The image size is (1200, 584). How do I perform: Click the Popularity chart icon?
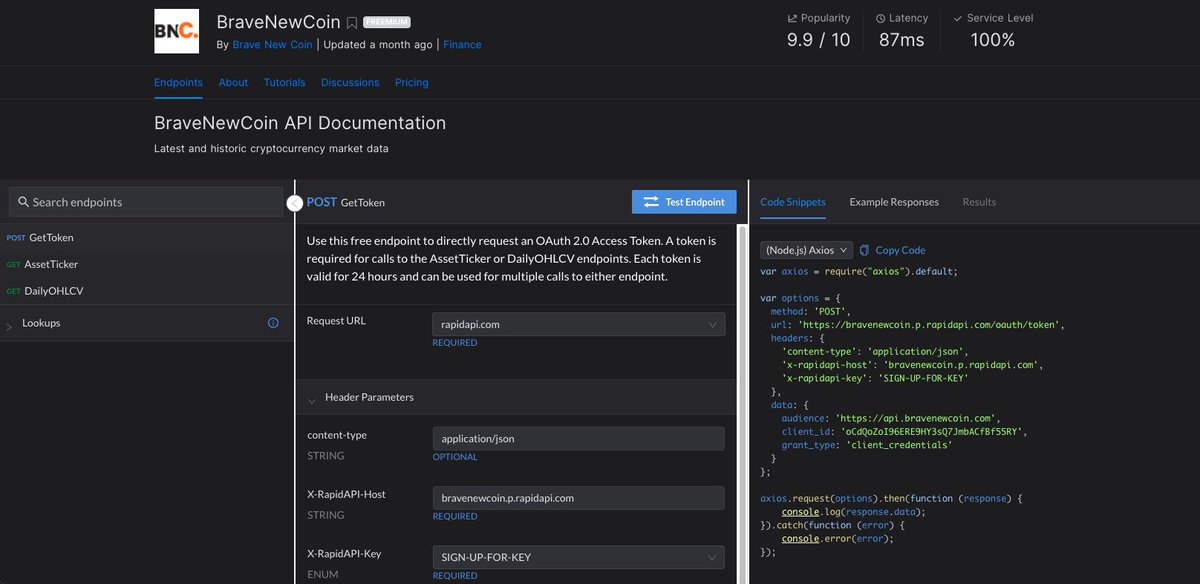pyautogui.click(x=793, y=18)
